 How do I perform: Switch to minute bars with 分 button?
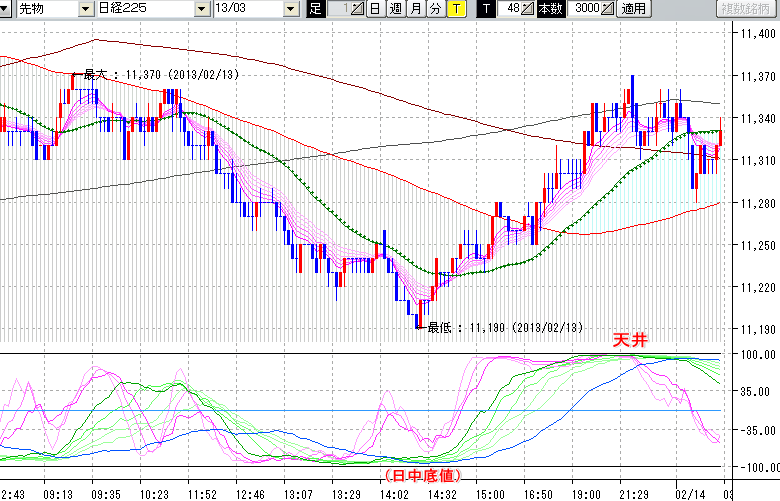point(434,9)
